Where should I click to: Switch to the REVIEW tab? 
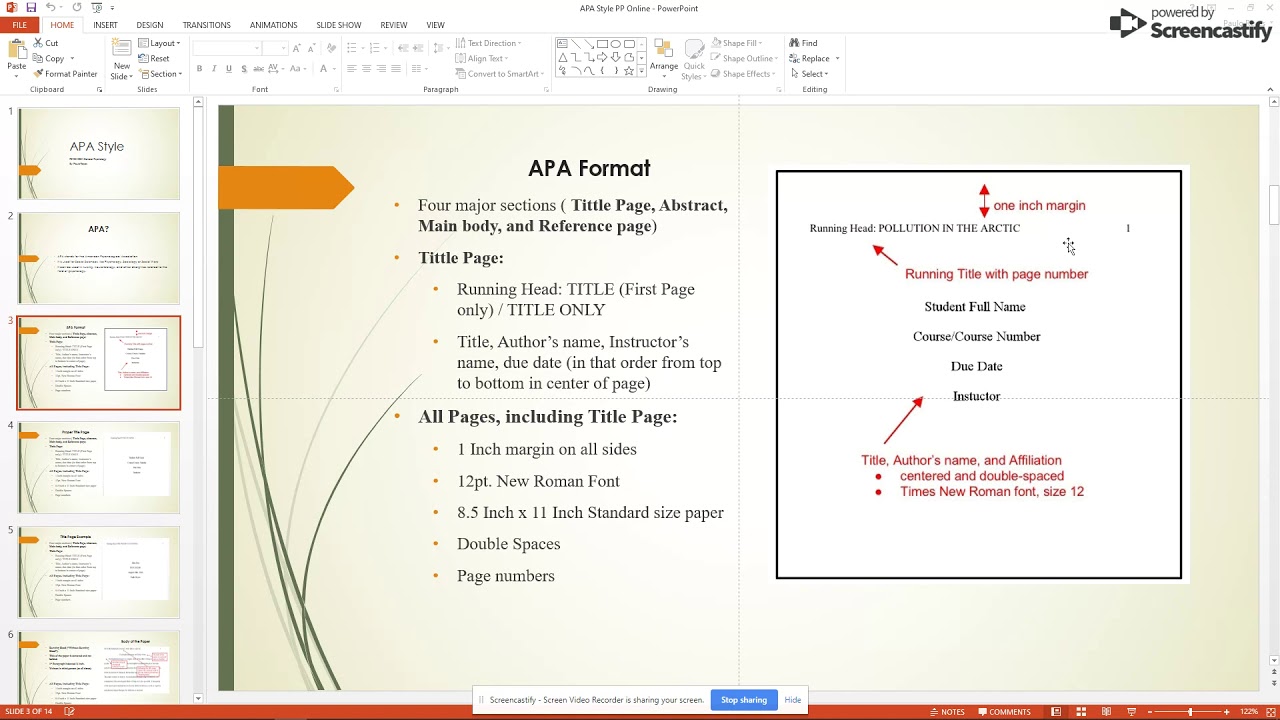394,25
